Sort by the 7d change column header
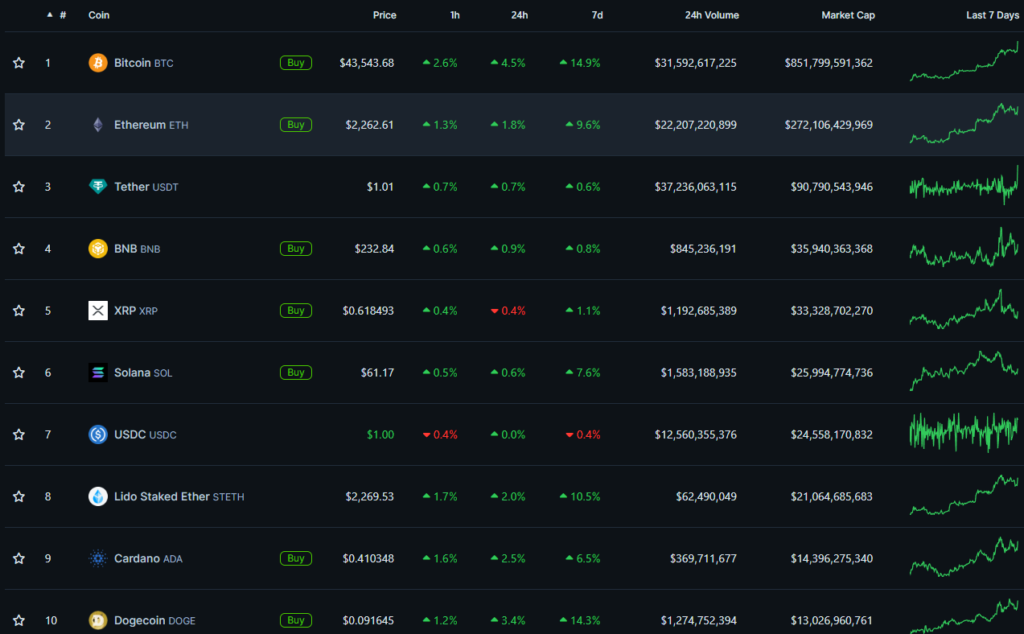Image resolution: width=1024 pixels, height=634 pixels. (x=595, y=15)
